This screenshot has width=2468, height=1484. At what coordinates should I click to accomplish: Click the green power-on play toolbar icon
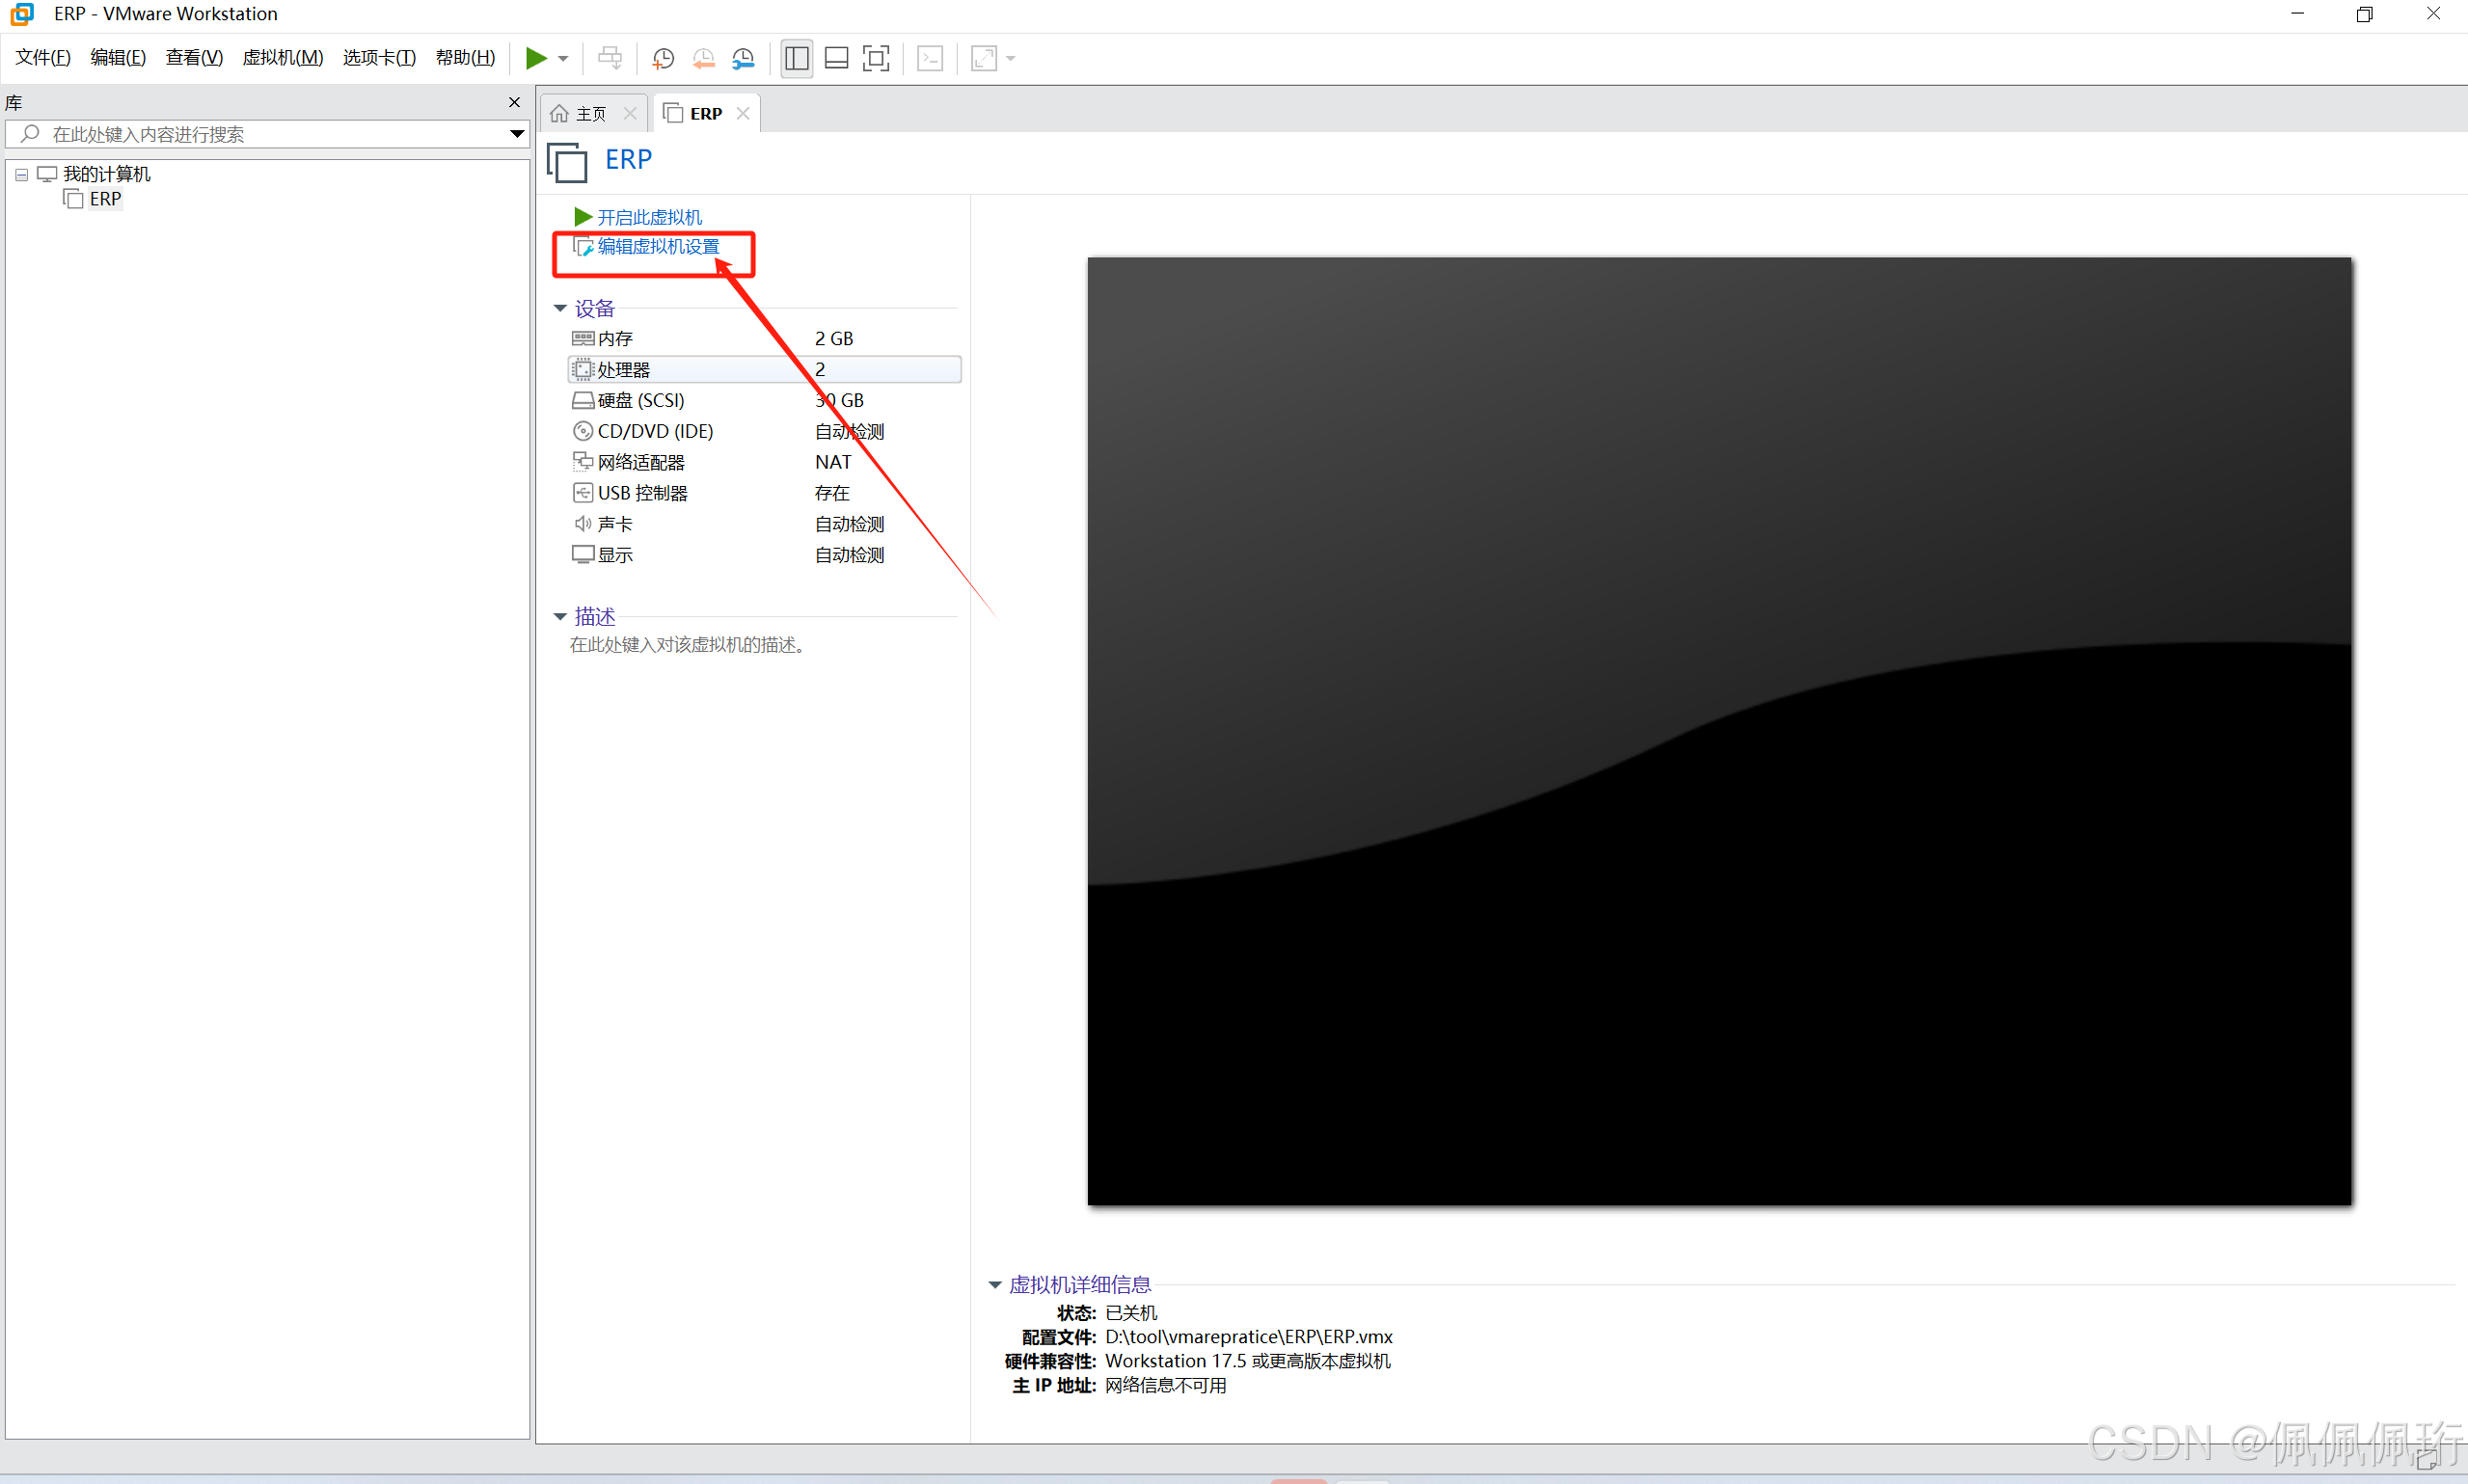coord(536,58)
